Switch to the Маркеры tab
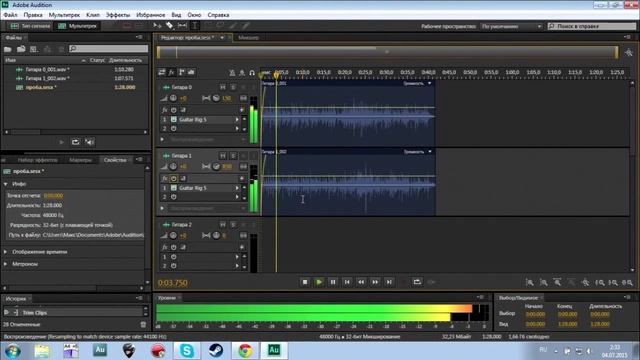Image resolution: width=640 pixels, height=360 pixels. tap(80, 160)
